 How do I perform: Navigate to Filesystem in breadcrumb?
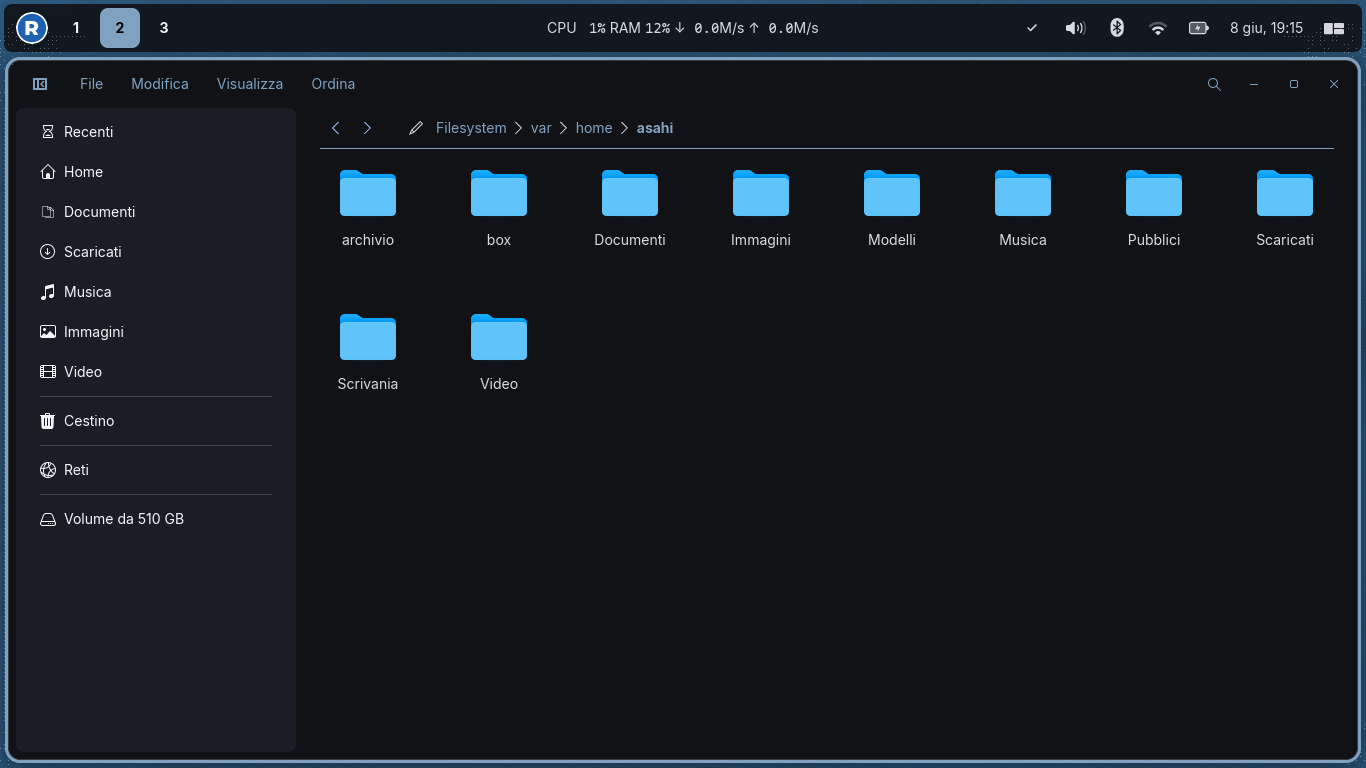tap(471, 128)
